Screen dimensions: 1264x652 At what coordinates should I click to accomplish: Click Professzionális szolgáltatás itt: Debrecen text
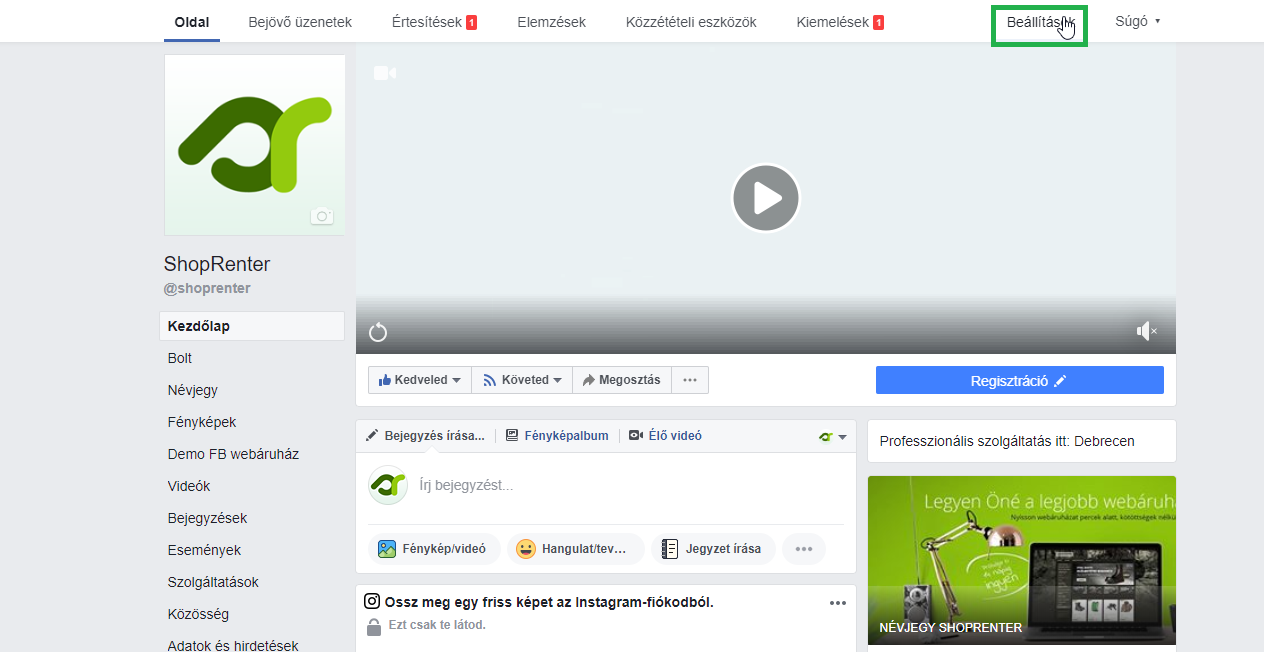(x=1007, y=441)
